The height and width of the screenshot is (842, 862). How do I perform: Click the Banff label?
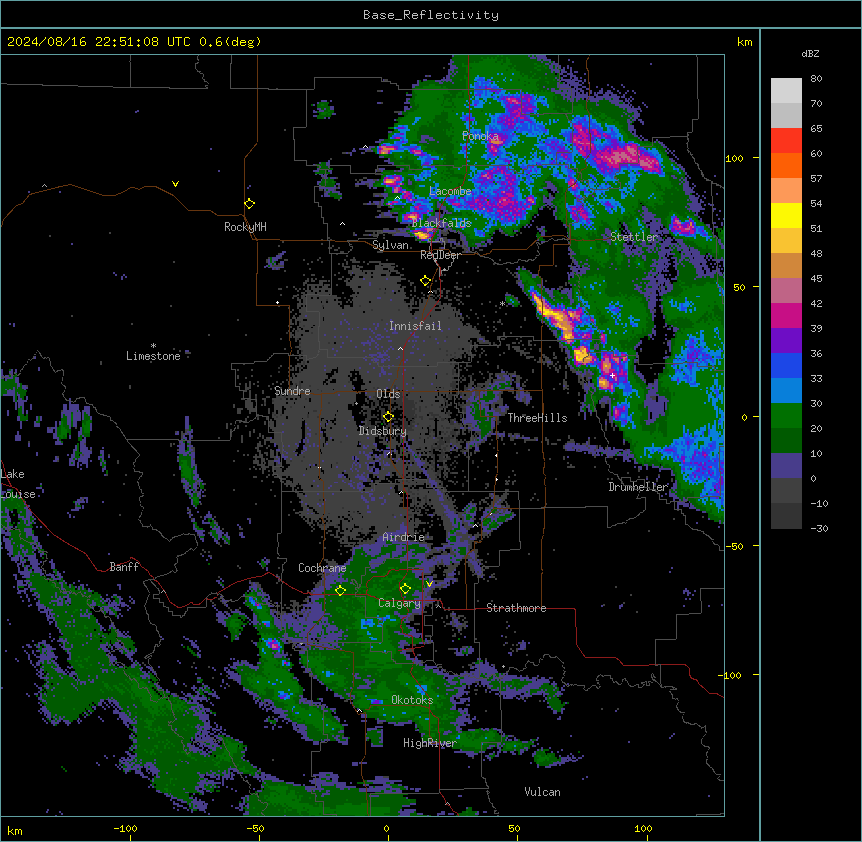tap(124, 567)
